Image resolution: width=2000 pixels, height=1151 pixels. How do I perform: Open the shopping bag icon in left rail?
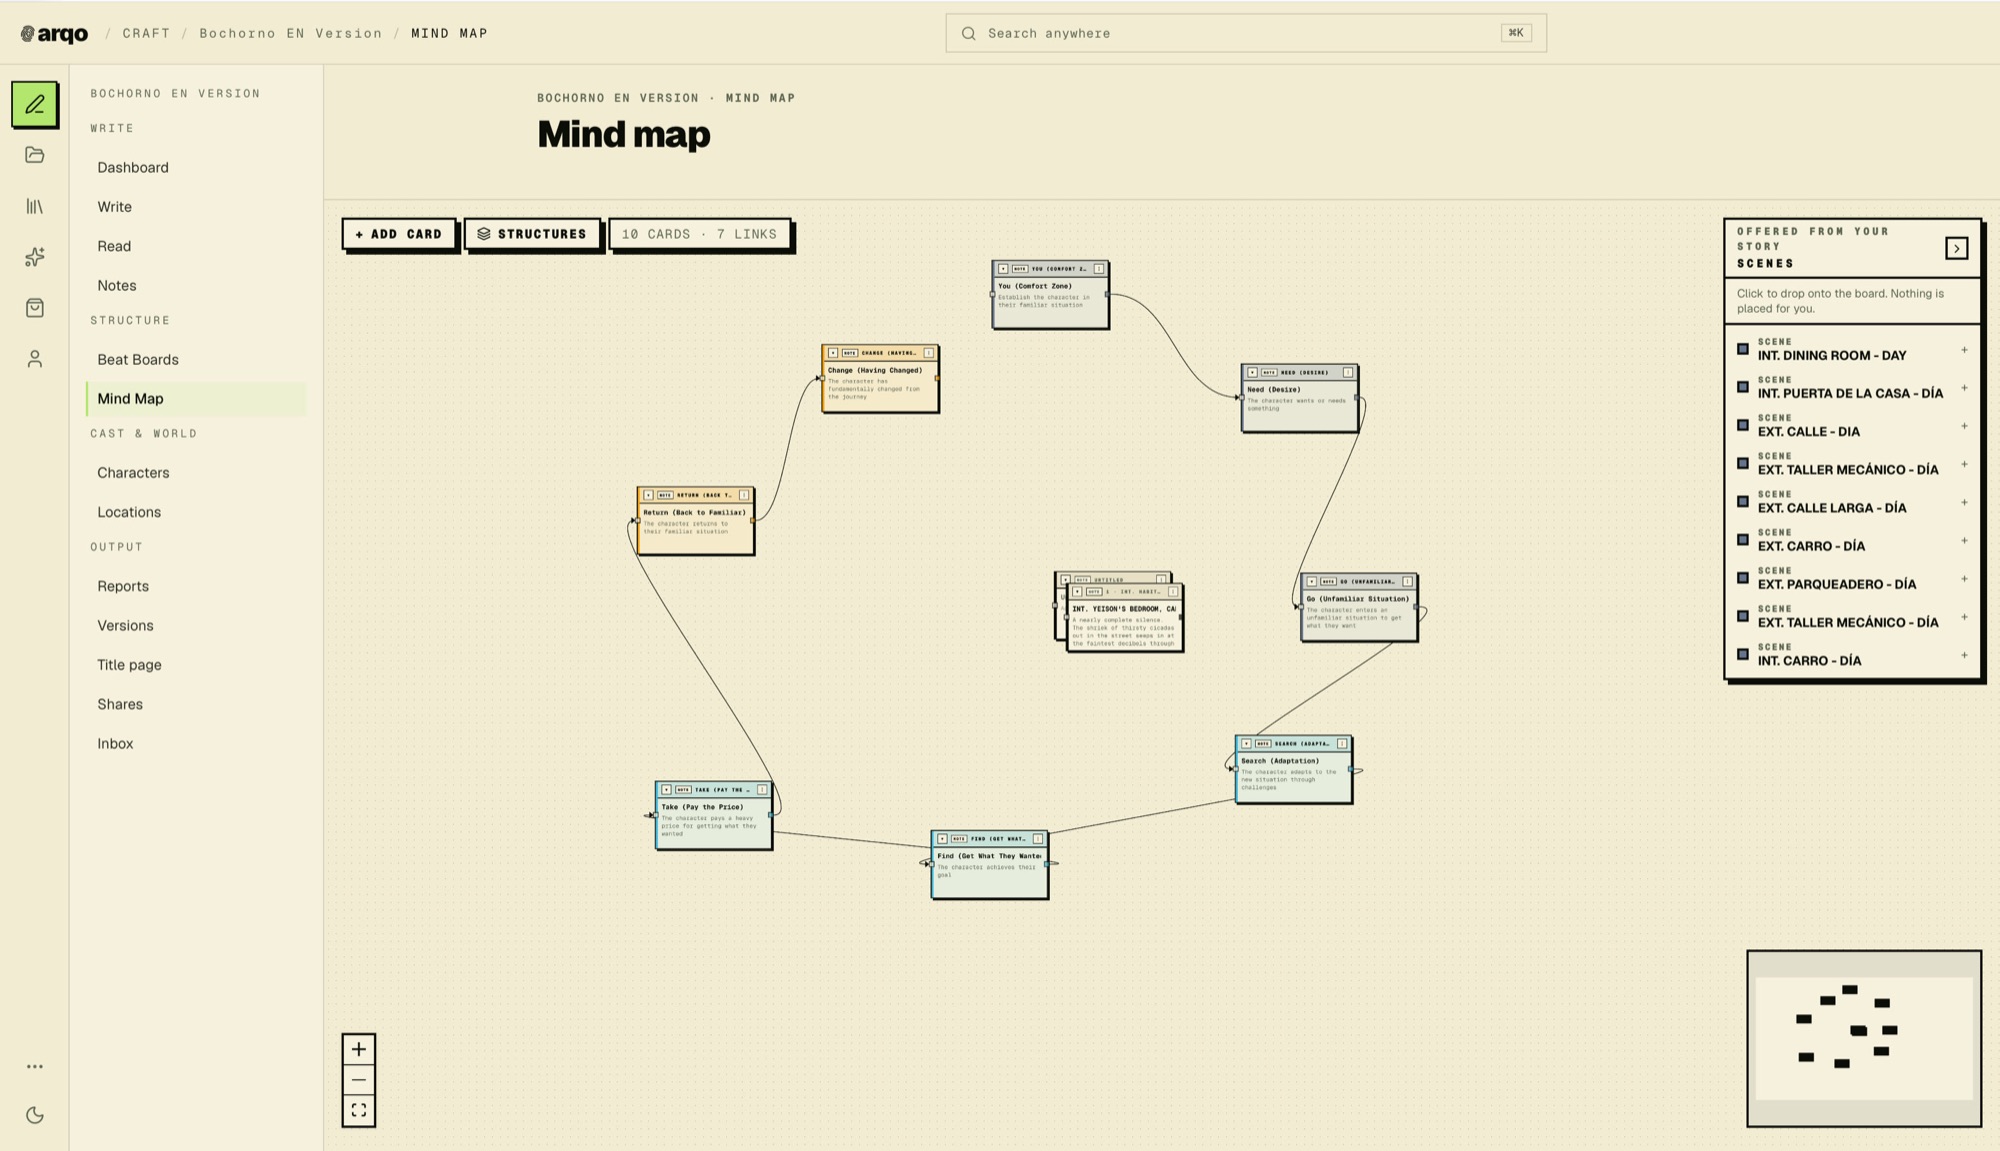click(35, 308)
